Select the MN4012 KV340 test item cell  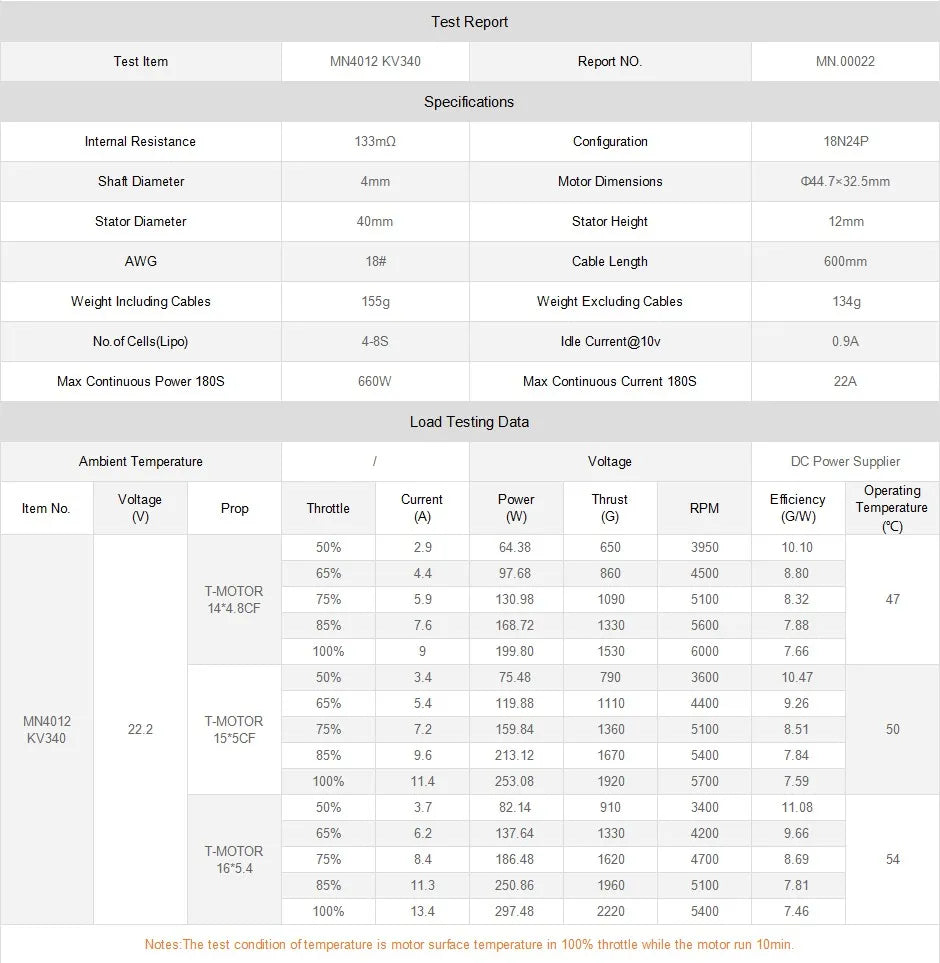pyautogui.click(x=375, y=61)
